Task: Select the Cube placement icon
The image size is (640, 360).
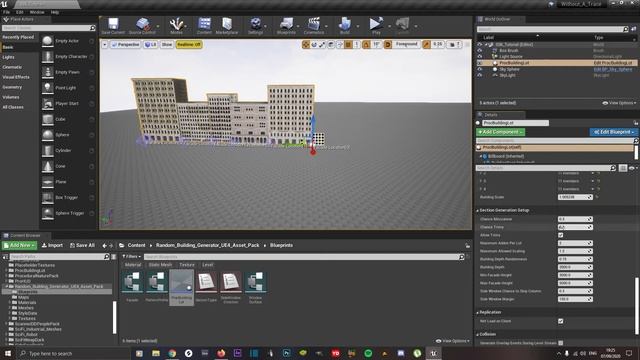Action: (x=48, y=119)
